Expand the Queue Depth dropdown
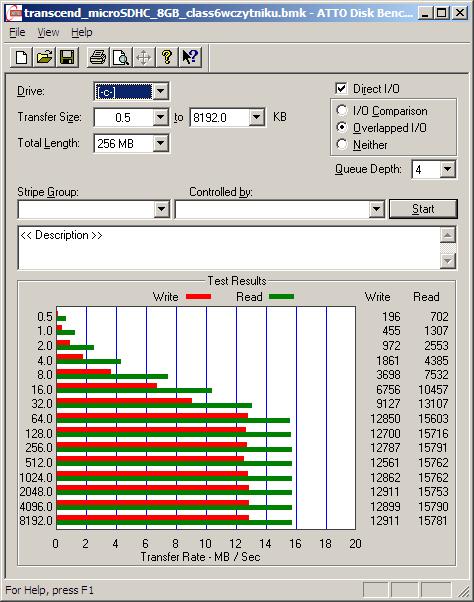Viewport: 474px width, 602px height. click(448, 169)
